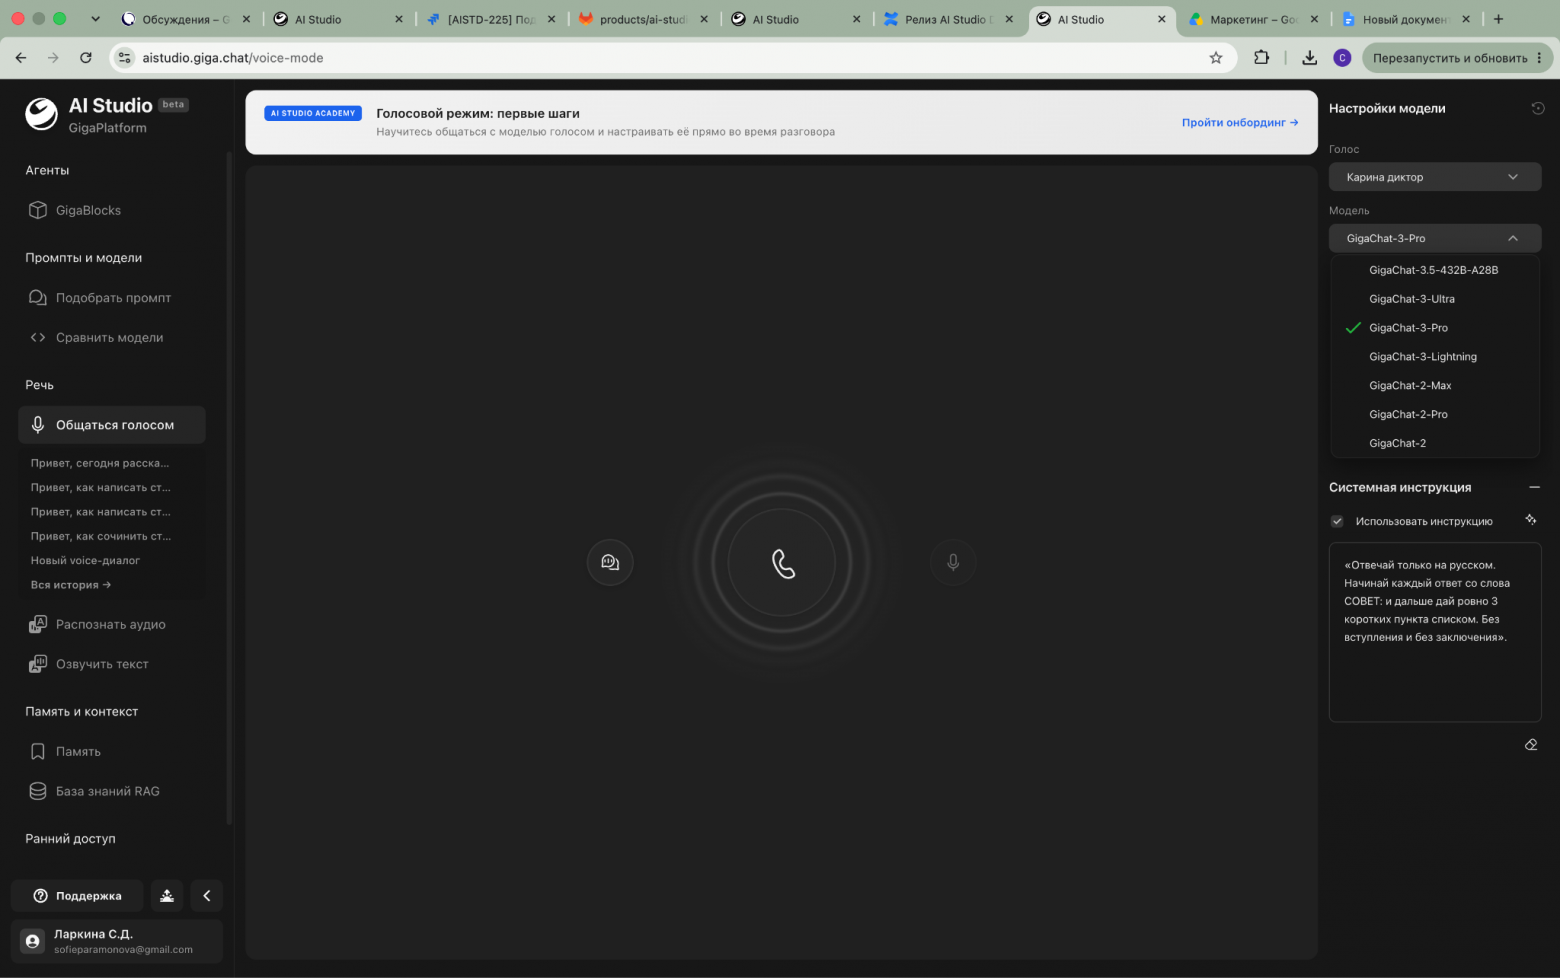Switch to the Маркетинг browser tab
This screenshot has width=1560, height=978.
click(x=1253, y=19)
